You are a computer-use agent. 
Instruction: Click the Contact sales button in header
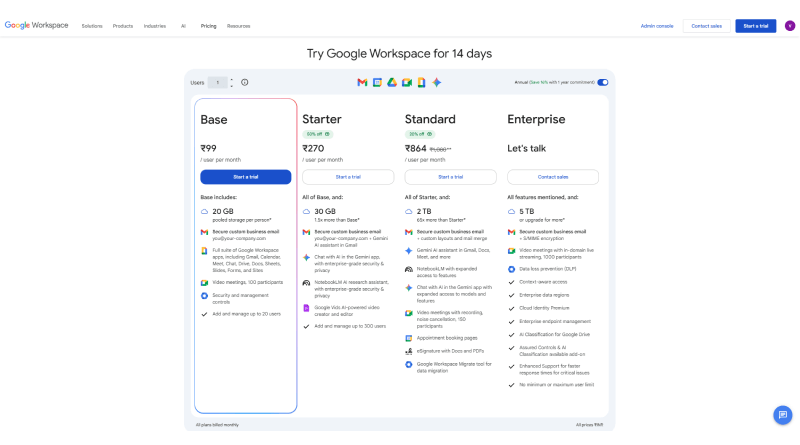[x=706, y=26]
